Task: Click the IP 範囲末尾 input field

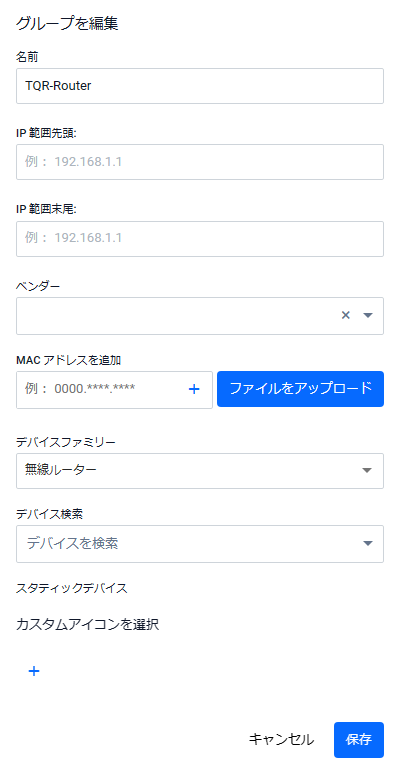Action: 200,239
